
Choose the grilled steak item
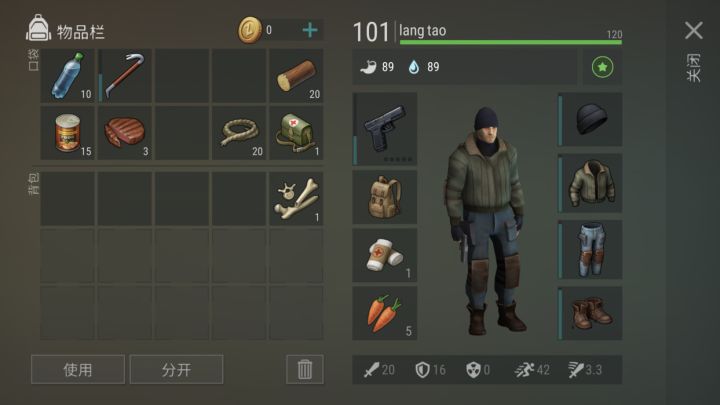click(124, 133)
